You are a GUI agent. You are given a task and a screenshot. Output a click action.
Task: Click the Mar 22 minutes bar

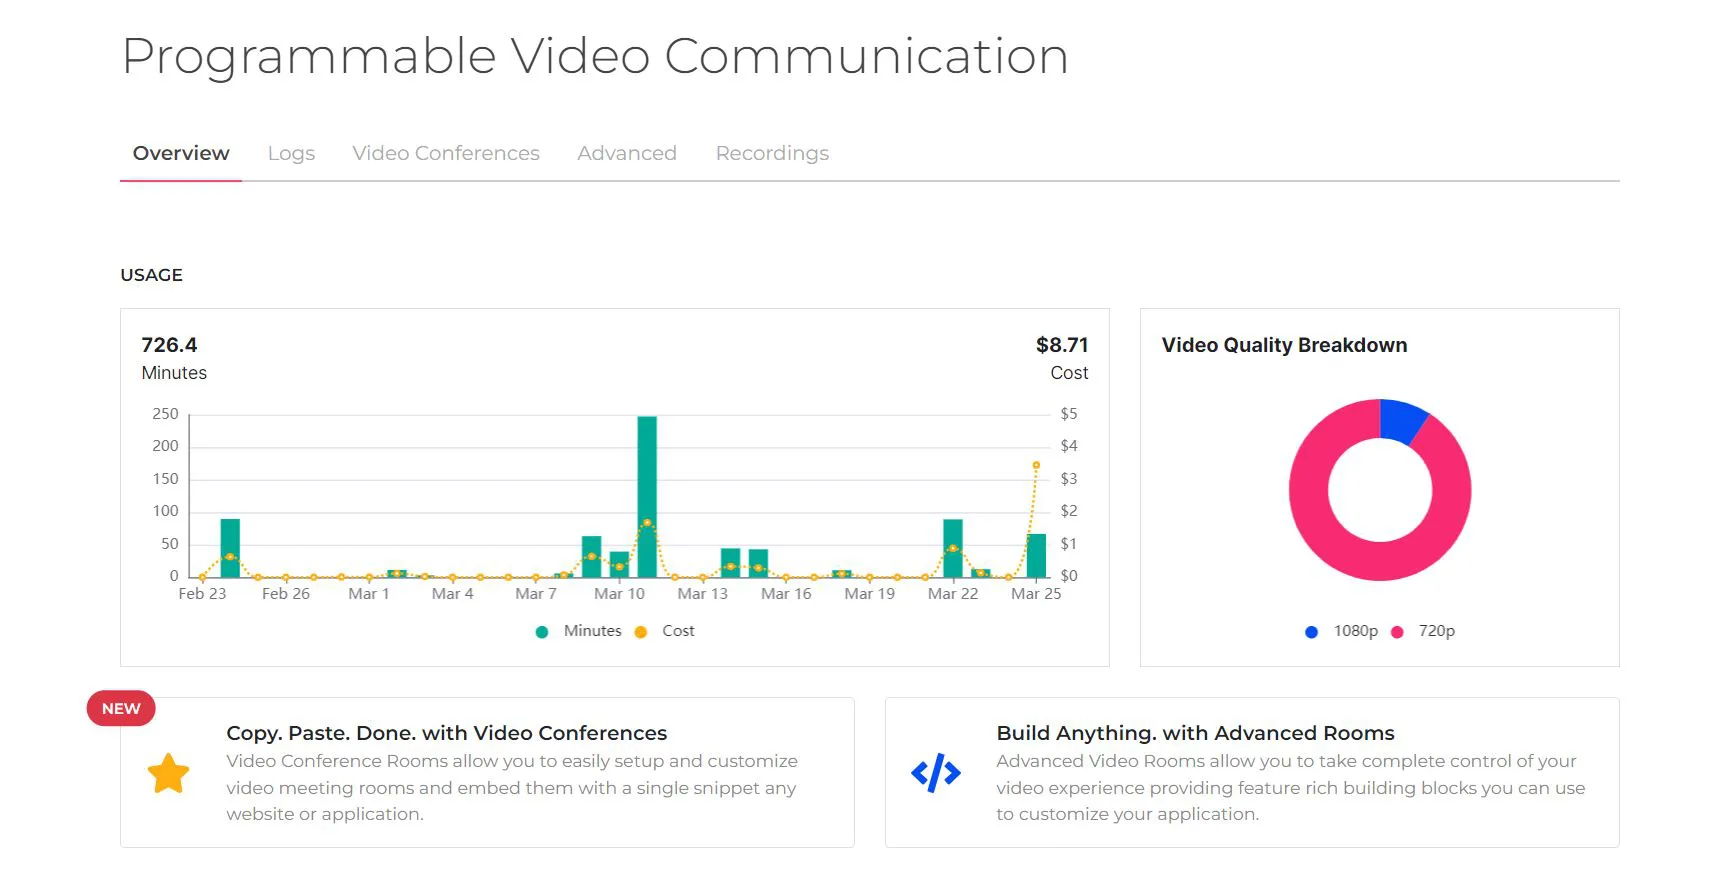[953, 548]
